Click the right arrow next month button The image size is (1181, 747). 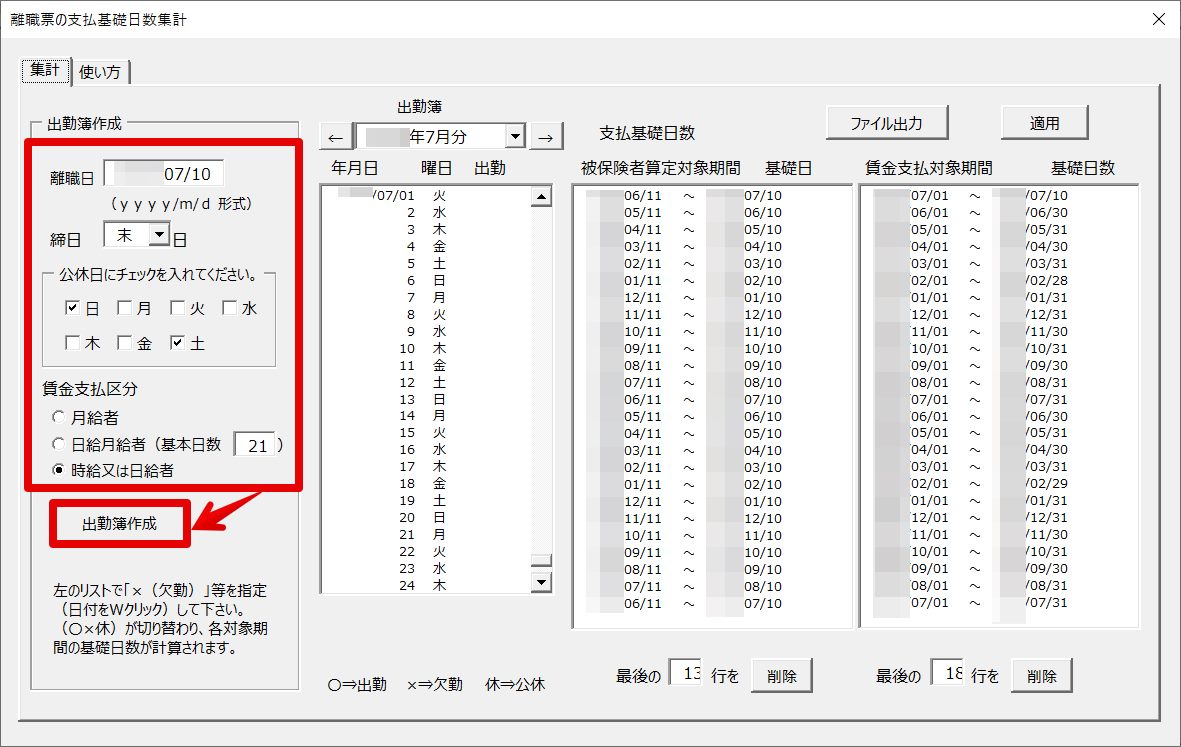pyautogui.click(x=546, y=137)
